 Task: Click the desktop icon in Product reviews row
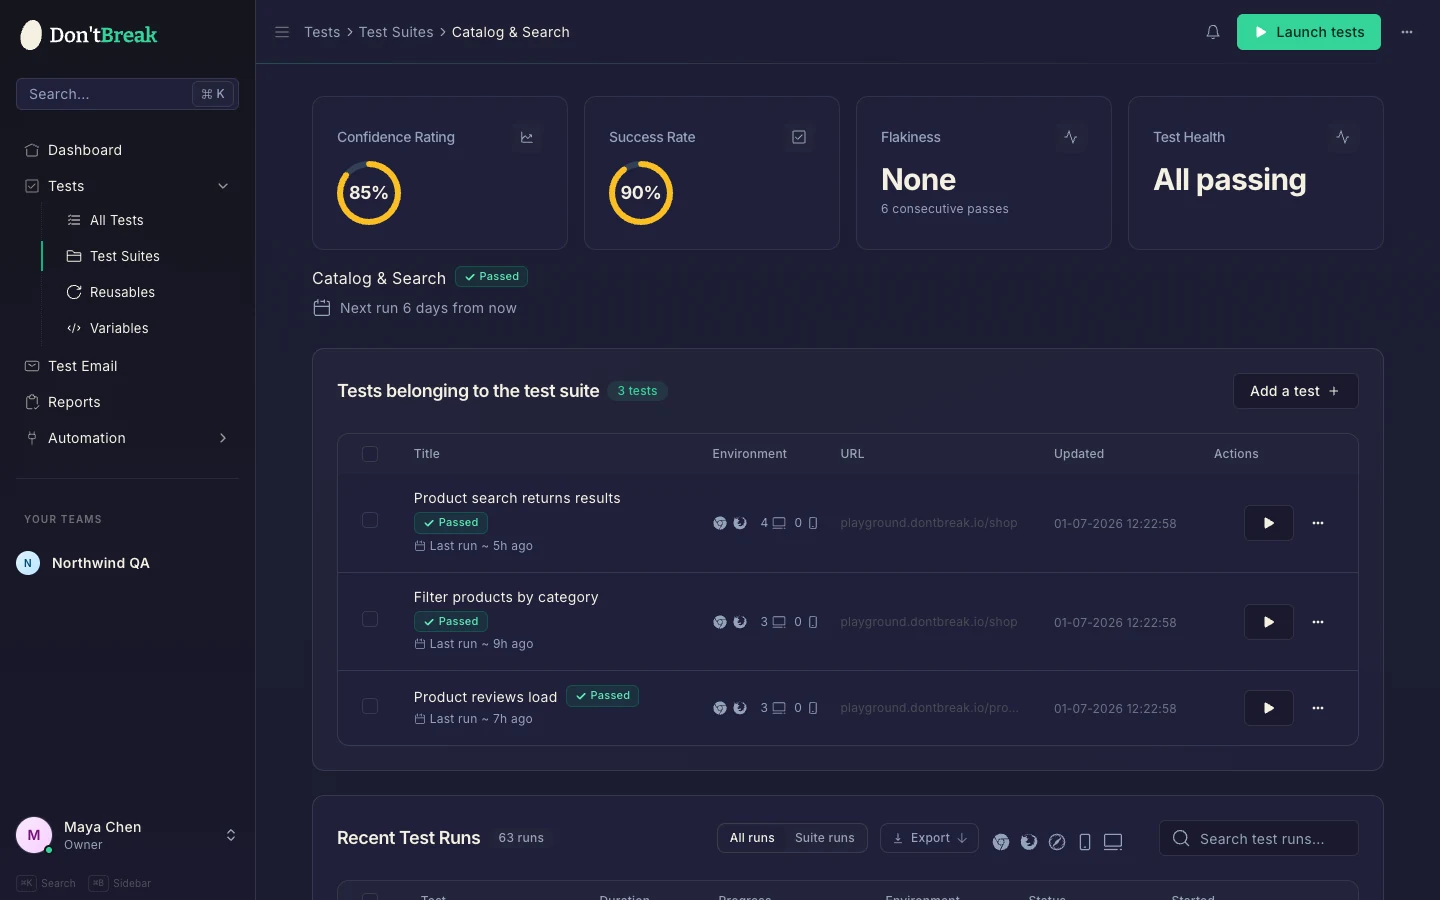(x=779, y=708)
